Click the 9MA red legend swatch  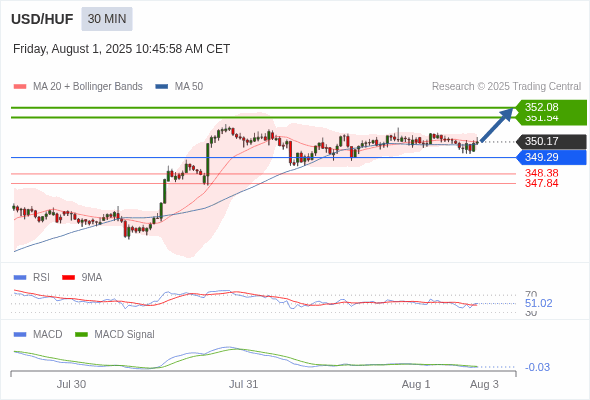pos(68,278)
